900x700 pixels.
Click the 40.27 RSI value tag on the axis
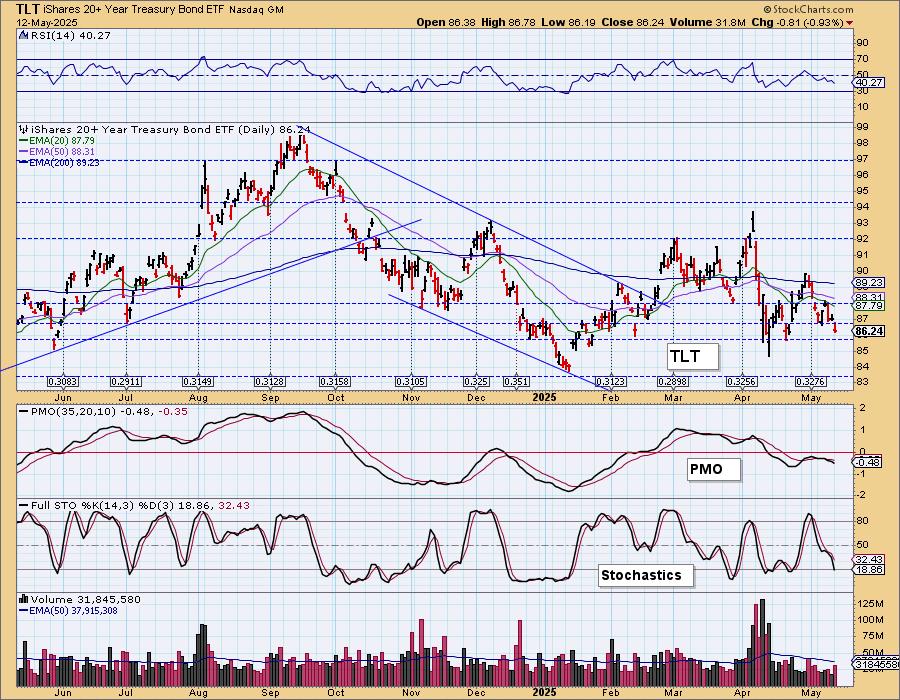click(x=868, y=83)
